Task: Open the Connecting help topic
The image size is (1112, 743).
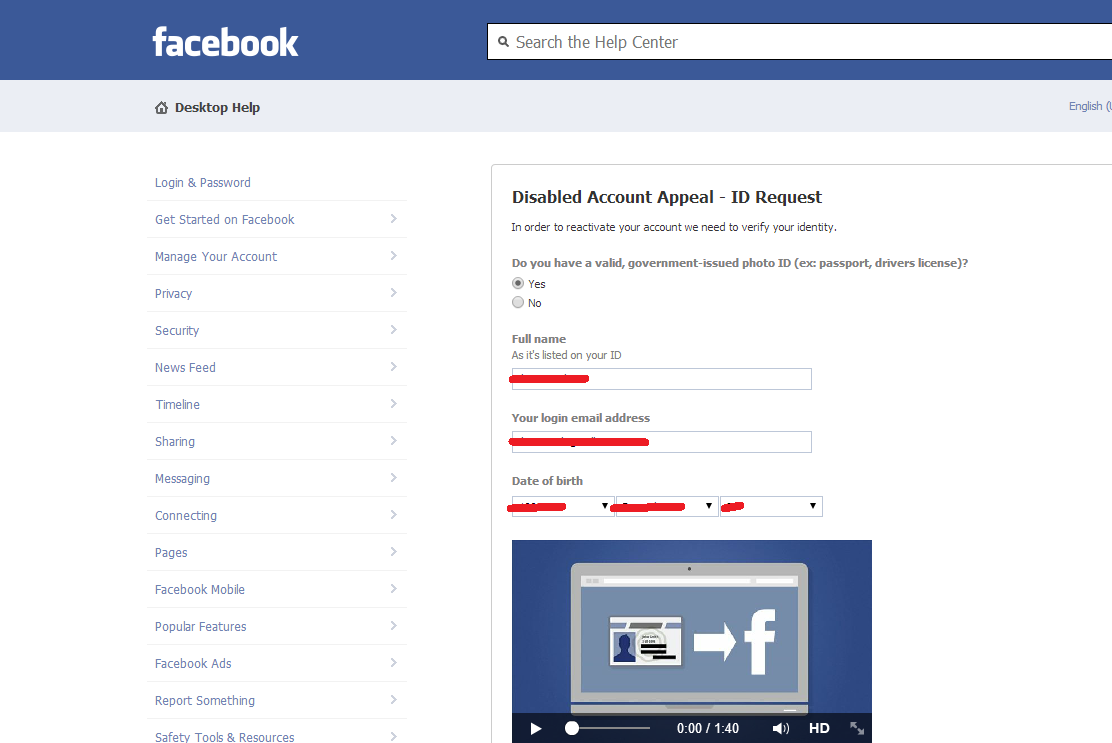Action: tap(186, 515)
